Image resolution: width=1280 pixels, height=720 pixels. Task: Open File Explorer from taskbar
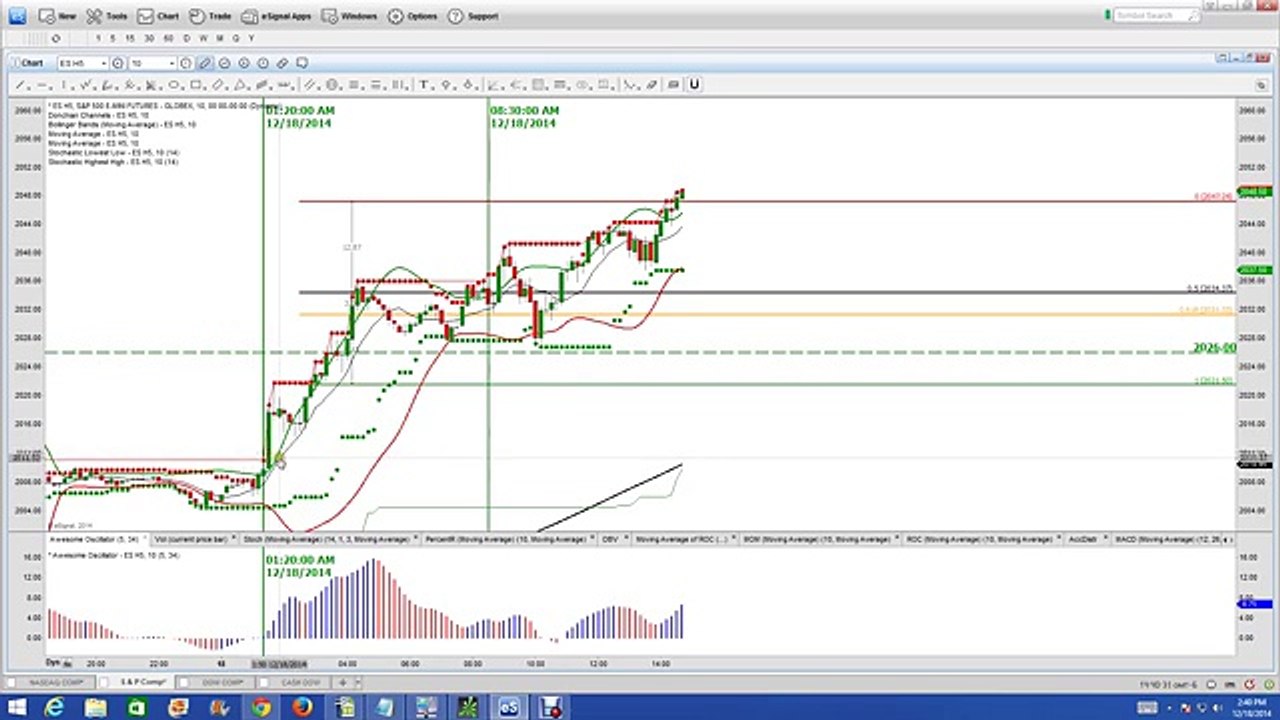coord(96,708)
